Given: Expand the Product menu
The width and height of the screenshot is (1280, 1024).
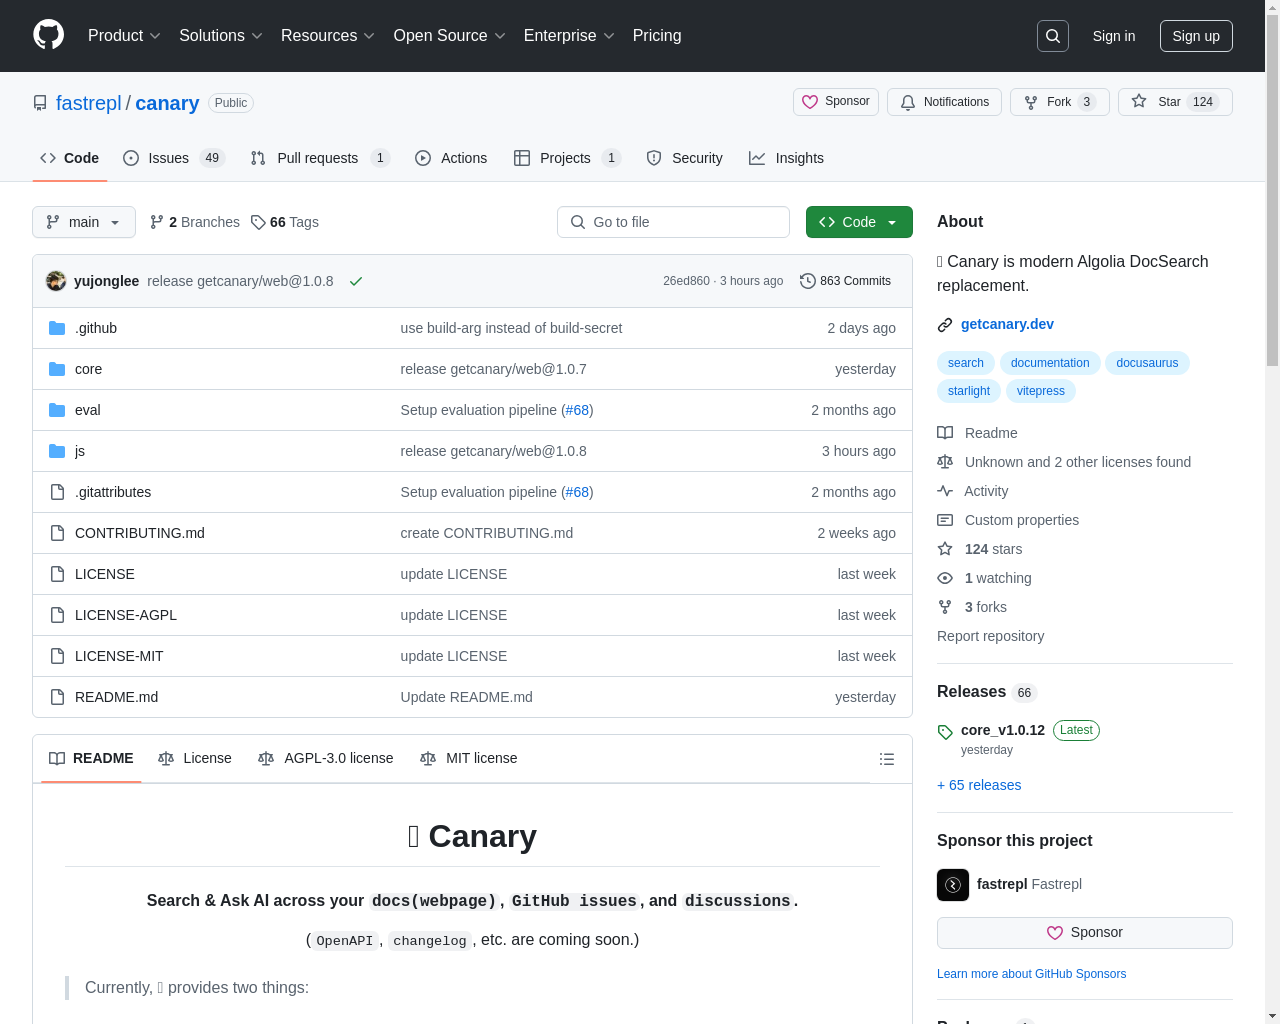Looking at the screenshot, I should point(124,36).
